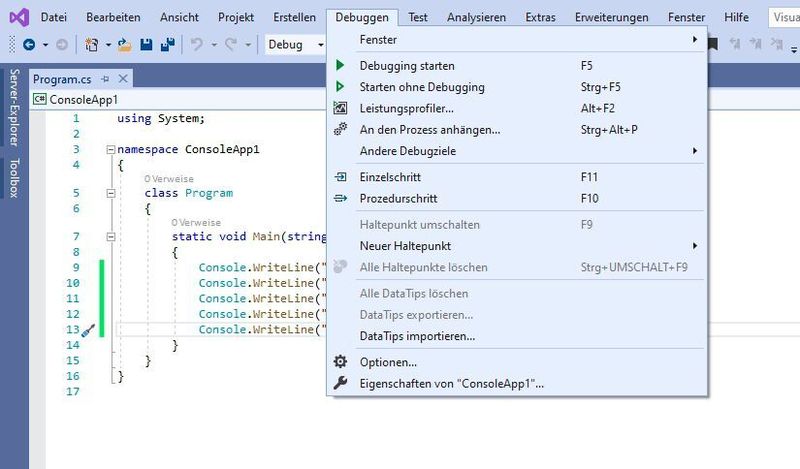Close the Program.cs tab

coord(122,79)
